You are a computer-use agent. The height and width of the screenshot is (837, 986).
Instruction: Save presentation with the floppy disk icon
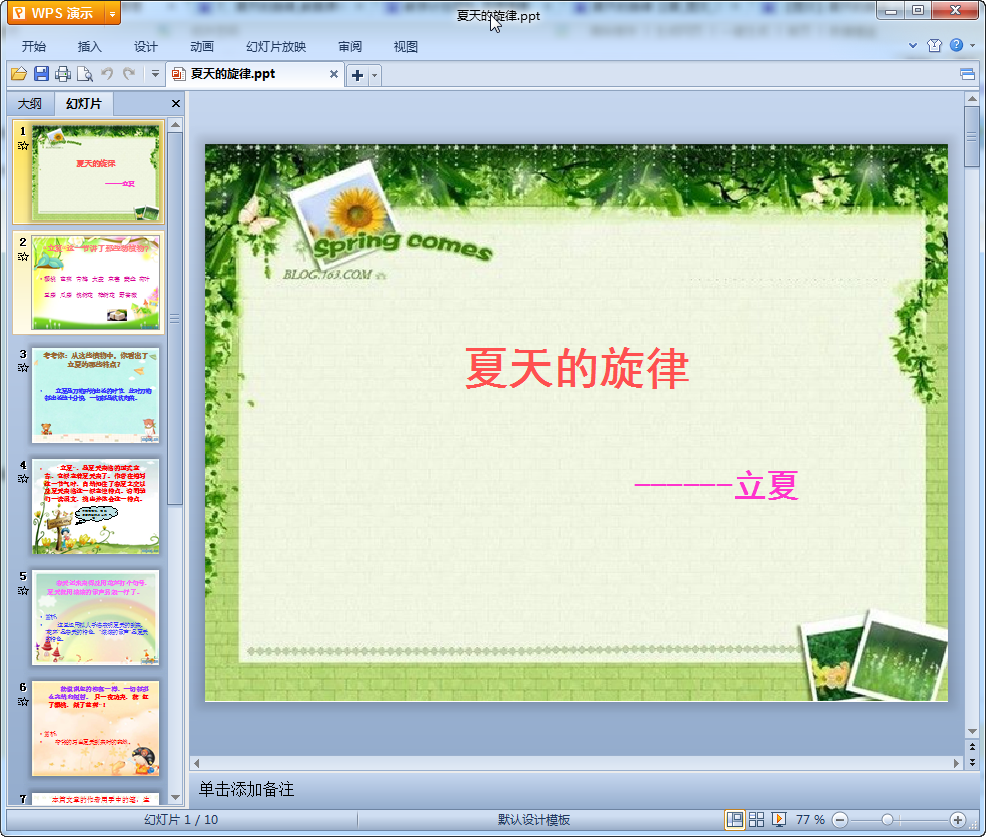point(42,74)
